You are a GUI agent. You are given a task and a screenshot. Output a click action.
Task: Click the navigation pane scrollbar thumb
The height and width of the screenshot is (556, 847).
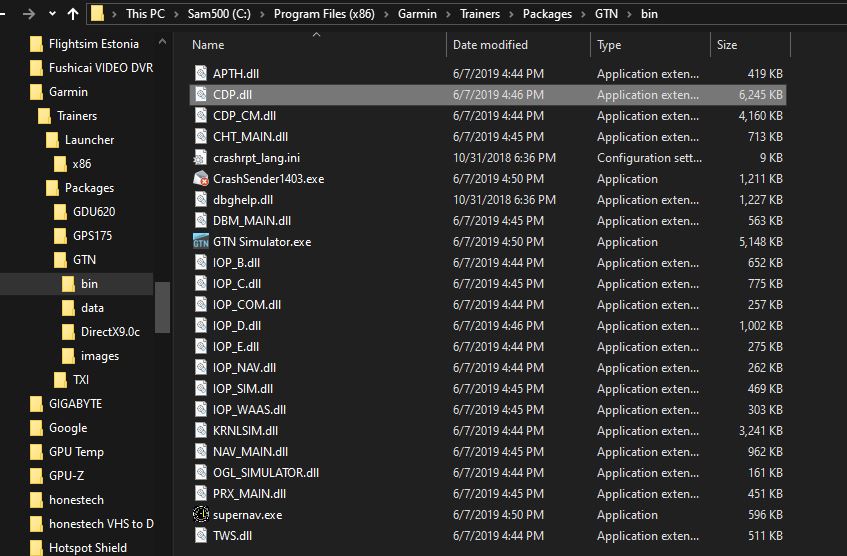tap(162, 307)
